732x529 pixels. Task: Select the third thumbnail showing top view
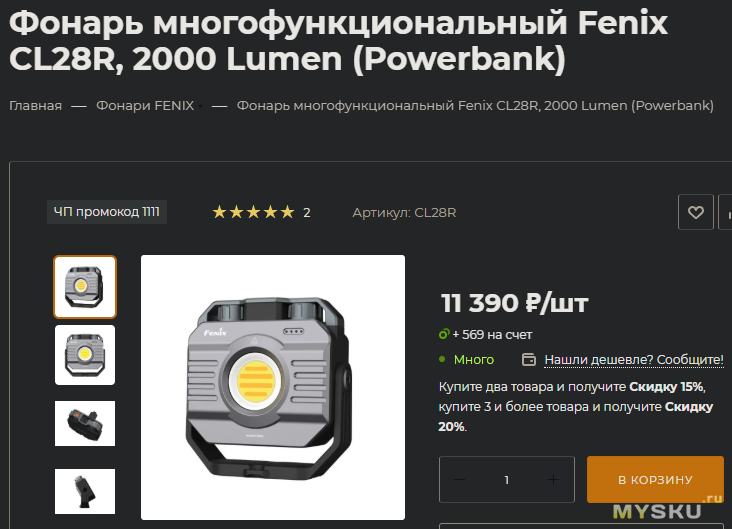point(85,423)
